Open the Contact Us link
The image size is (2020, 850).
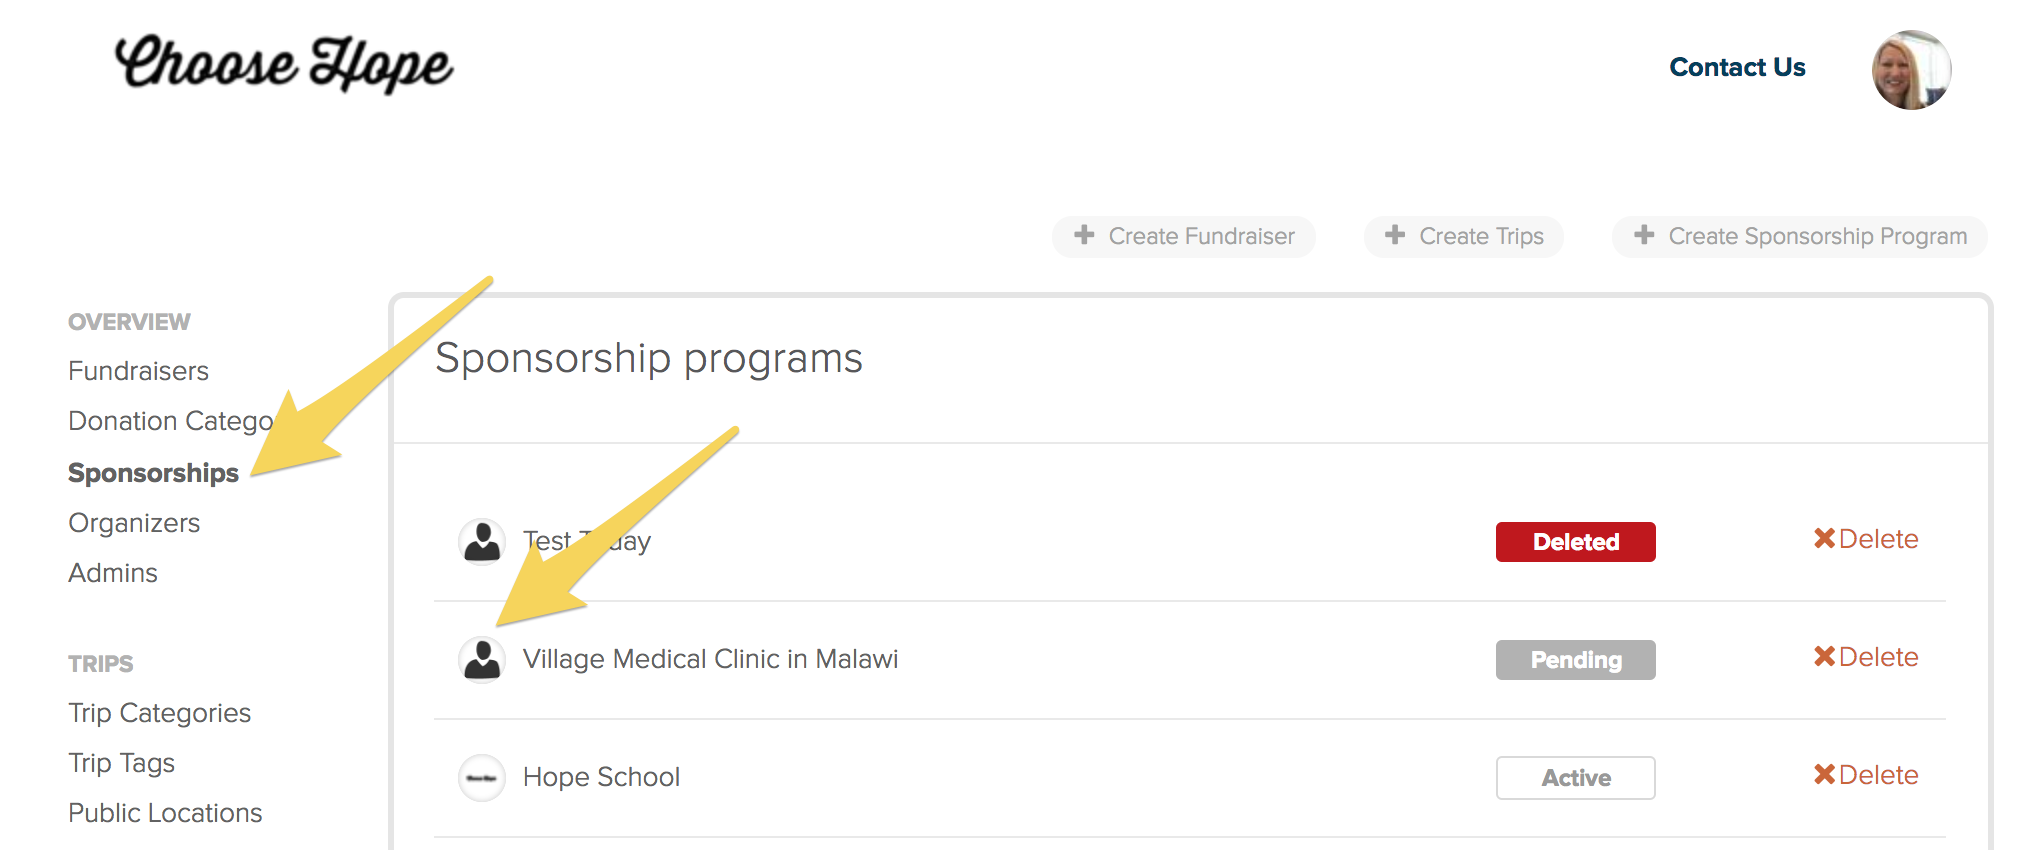1737,67
